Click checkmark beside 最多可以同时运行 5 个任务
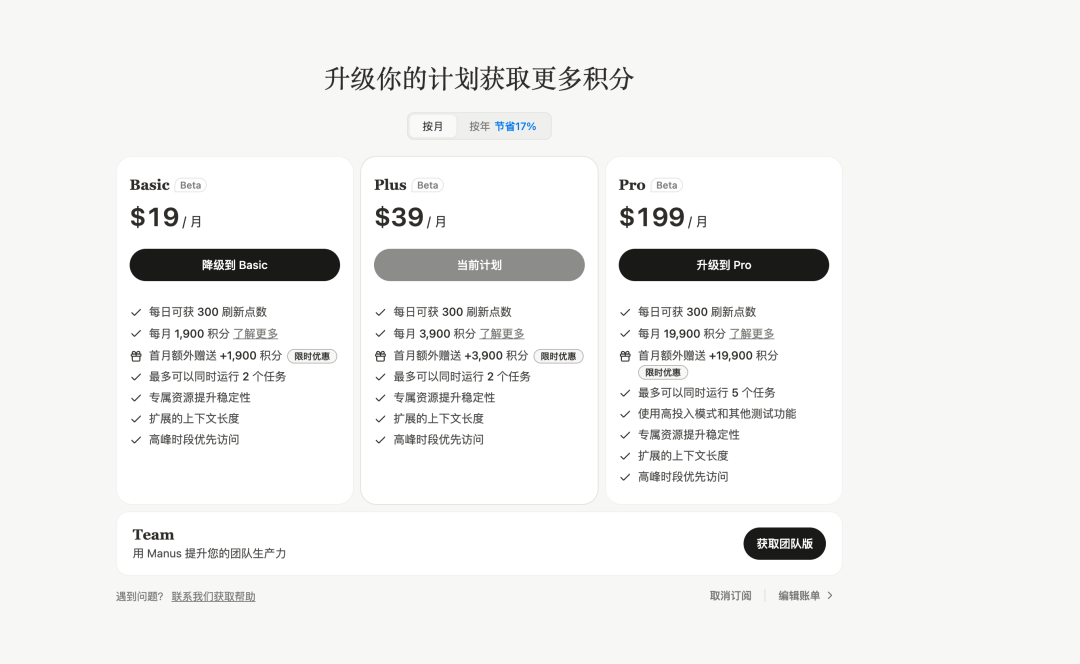1080x664 pixels. pyautogui.click(x=625, y=393)
